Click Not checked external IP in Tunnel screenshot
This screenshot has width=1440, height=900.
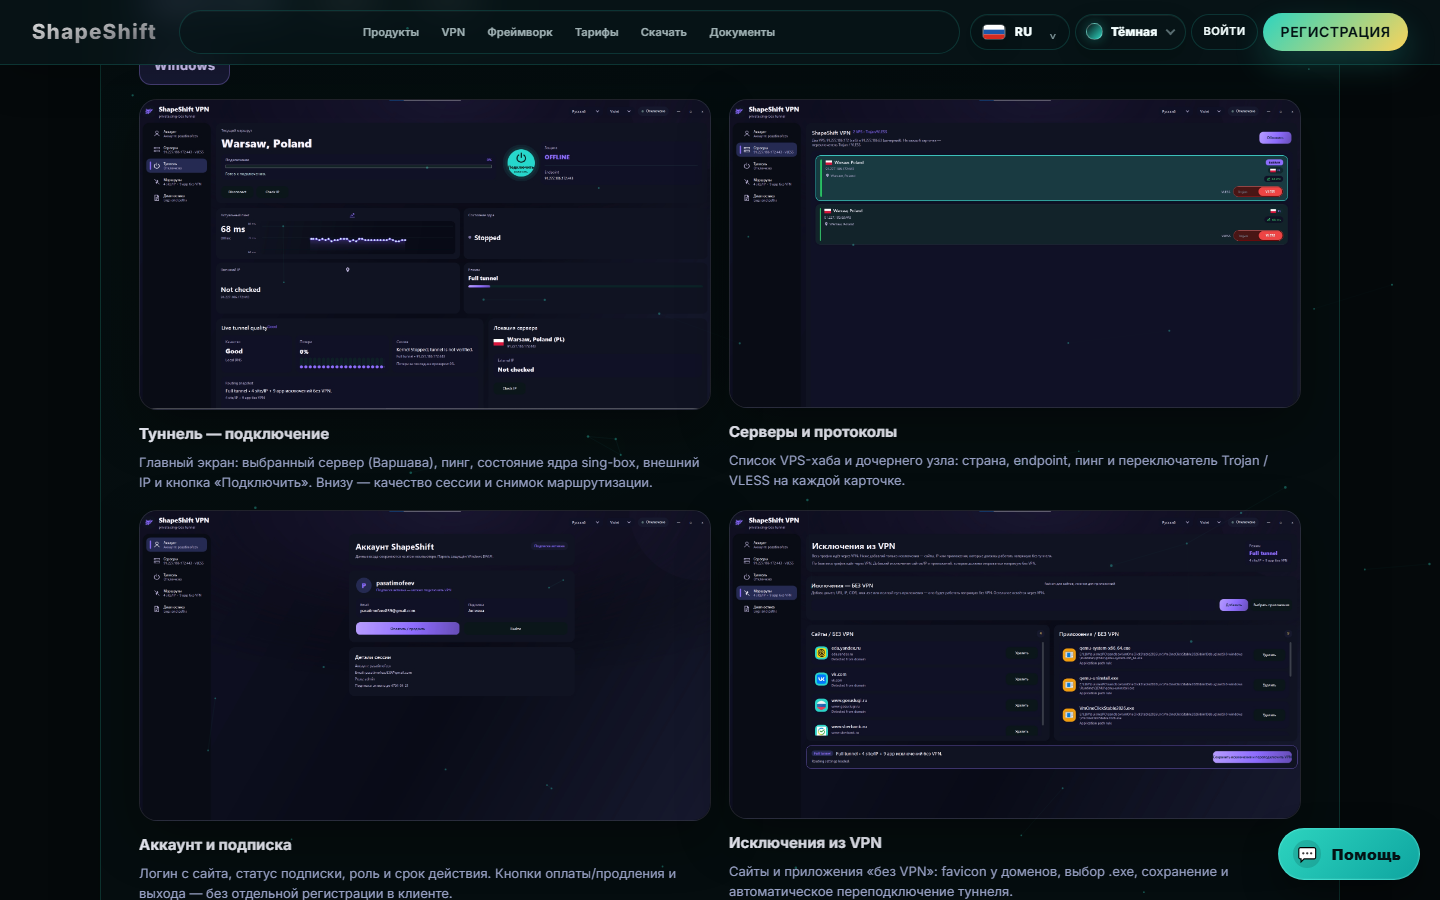(240, 290)
